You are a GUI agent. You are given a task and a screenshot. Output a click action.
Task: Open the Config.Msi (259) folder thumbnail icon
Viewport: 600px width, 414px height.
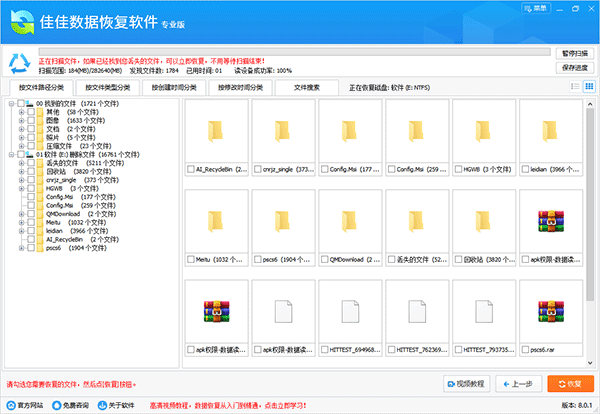coord(416,131)
